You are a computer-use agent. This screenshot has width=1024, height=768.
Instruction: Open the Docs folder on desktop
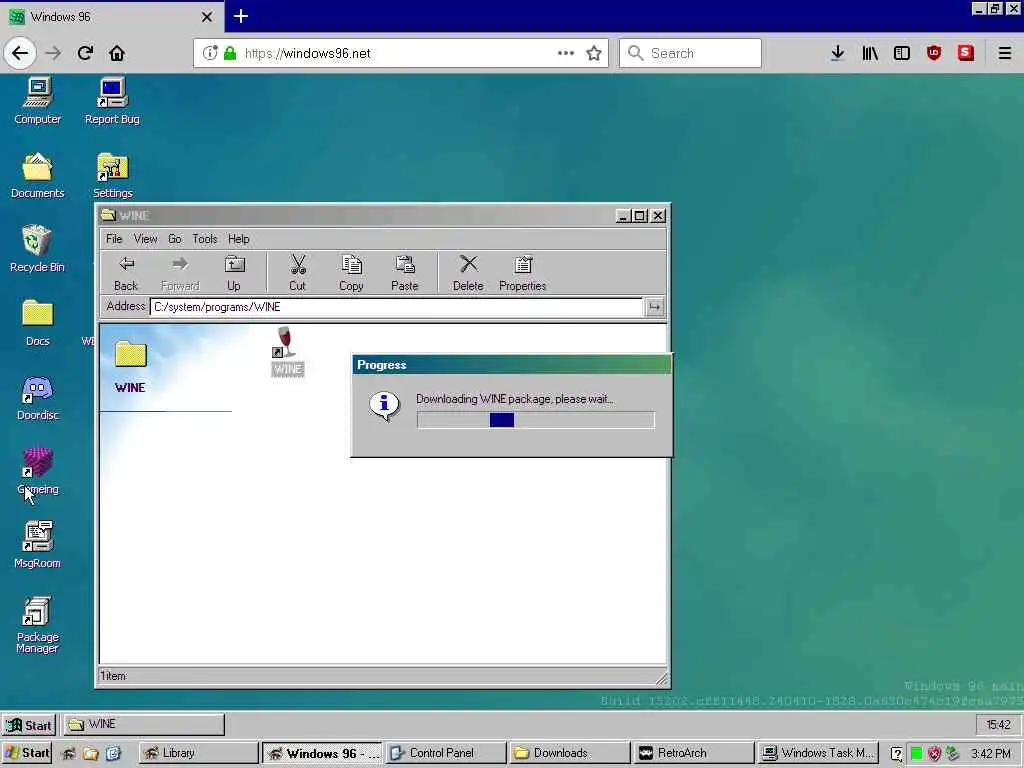pyautogui.click(x=38, y=323)
